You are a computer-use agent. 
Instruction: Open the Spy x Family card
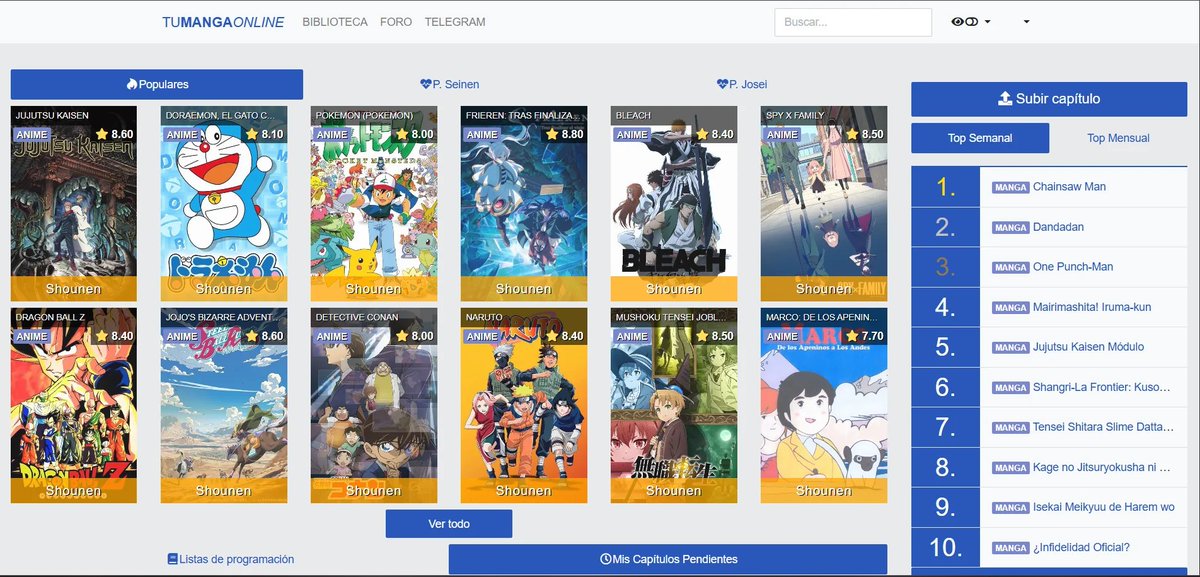tap(824, 204)
